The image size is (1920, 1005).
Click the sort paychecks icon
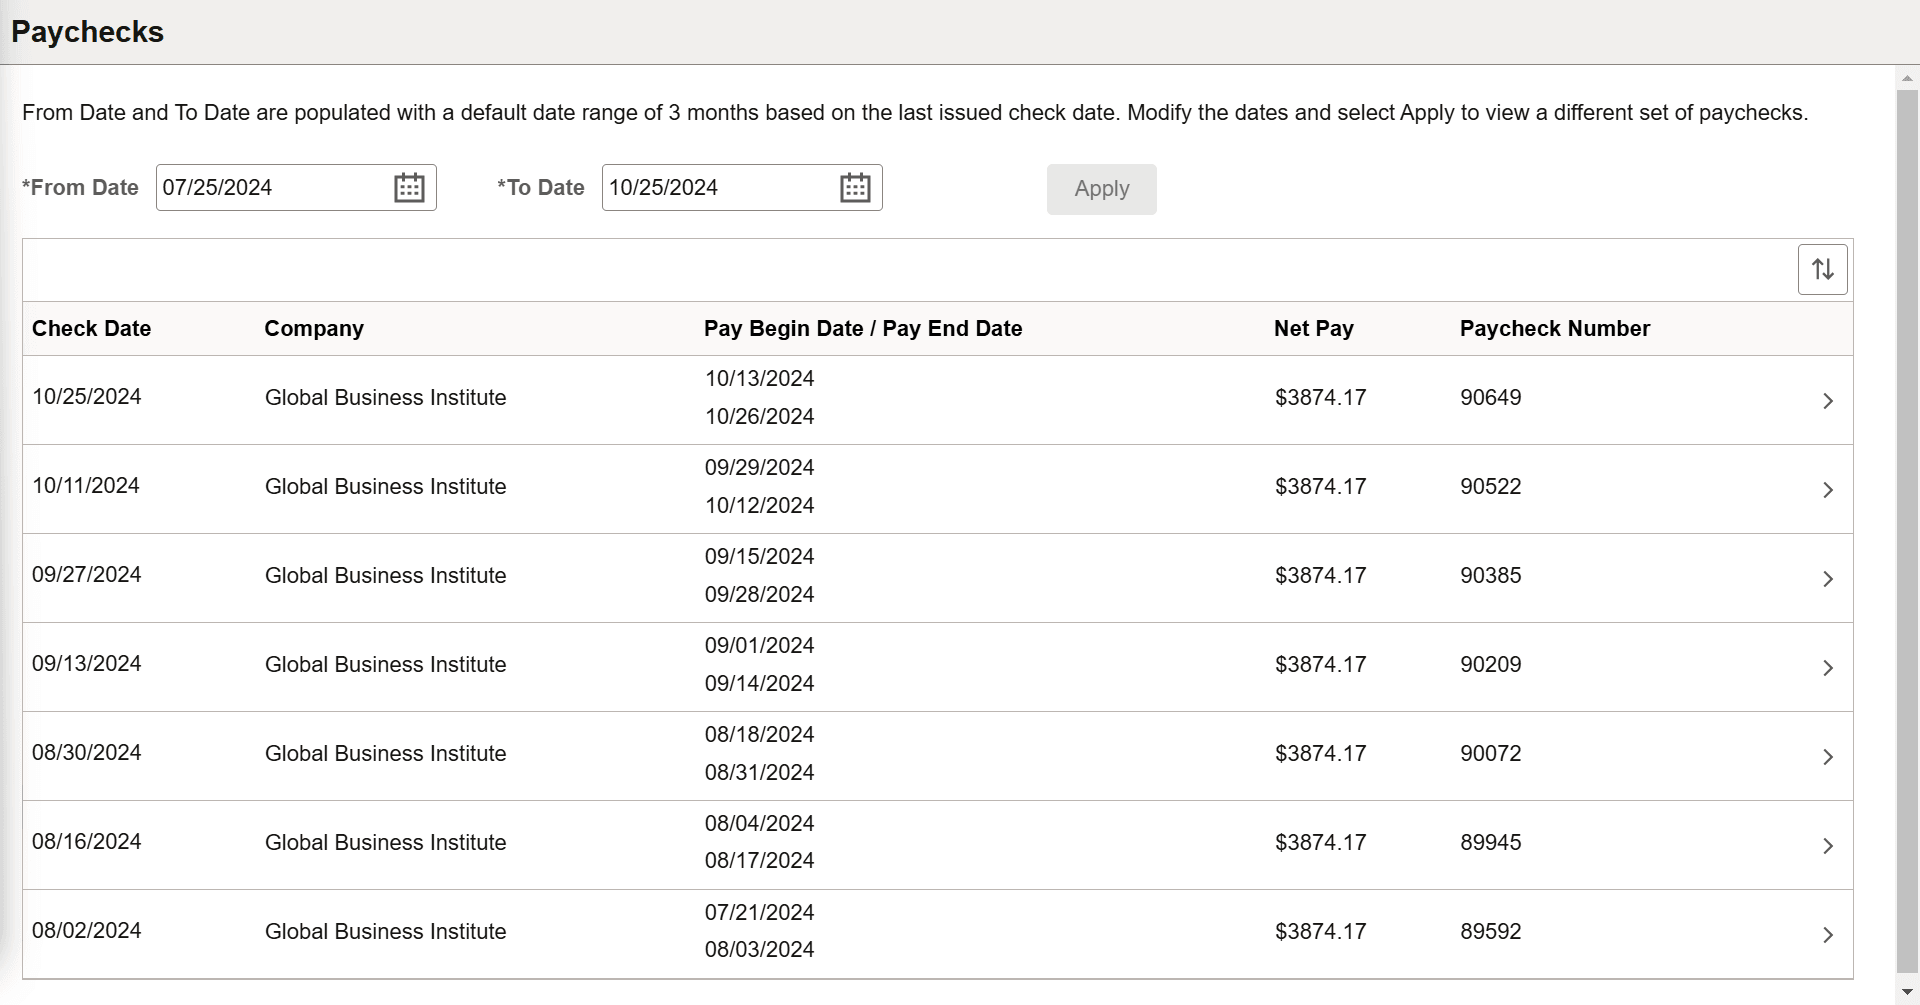[1822, 269]
